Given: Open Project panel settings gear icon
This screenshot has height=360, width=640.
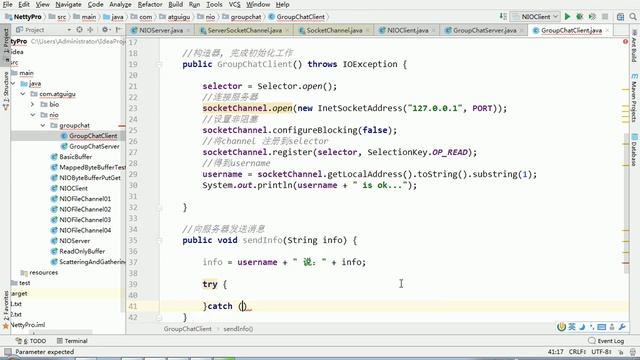Looking at the screenshot, I should point(105,30).
